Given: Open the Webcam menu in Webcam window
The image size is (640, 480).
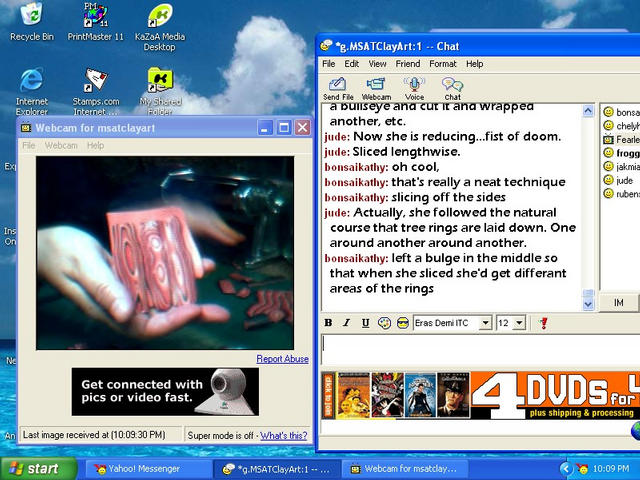Looking at the screenshot, I should pos(61,145).
